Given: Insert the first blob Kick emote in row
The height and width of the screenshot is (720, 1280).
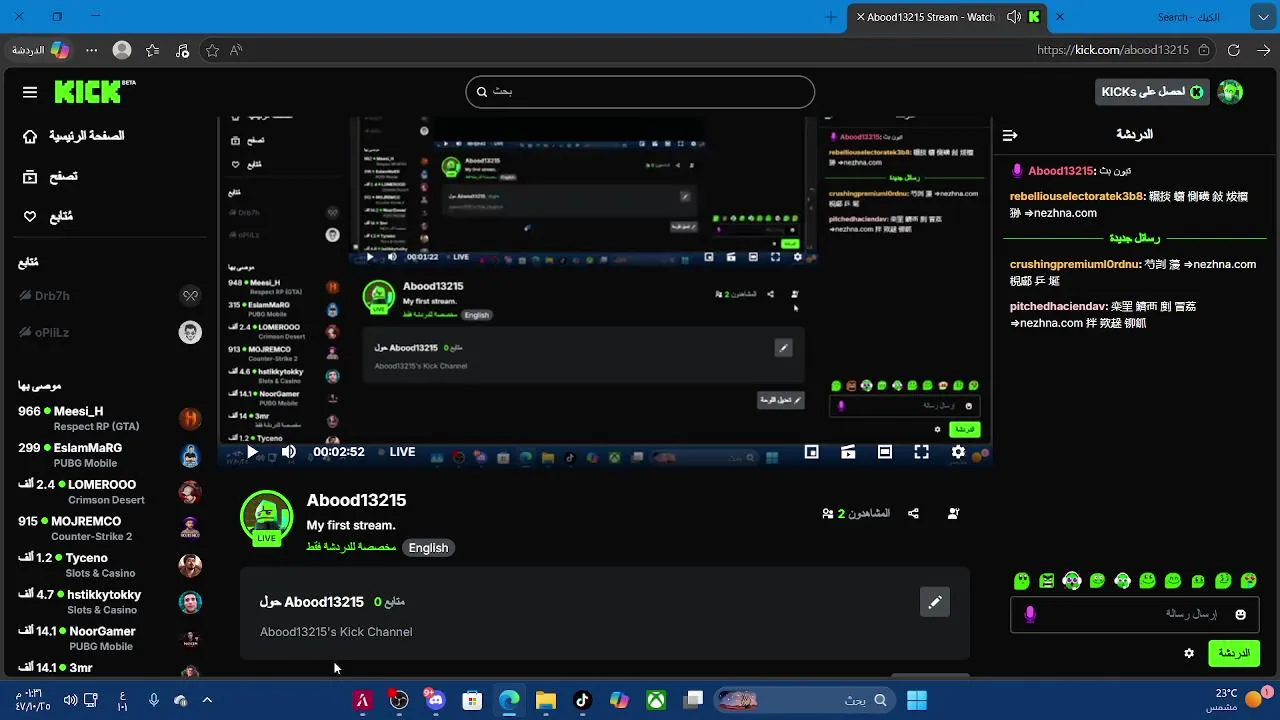Looking at the screenshot, I should coord(1021,580).
